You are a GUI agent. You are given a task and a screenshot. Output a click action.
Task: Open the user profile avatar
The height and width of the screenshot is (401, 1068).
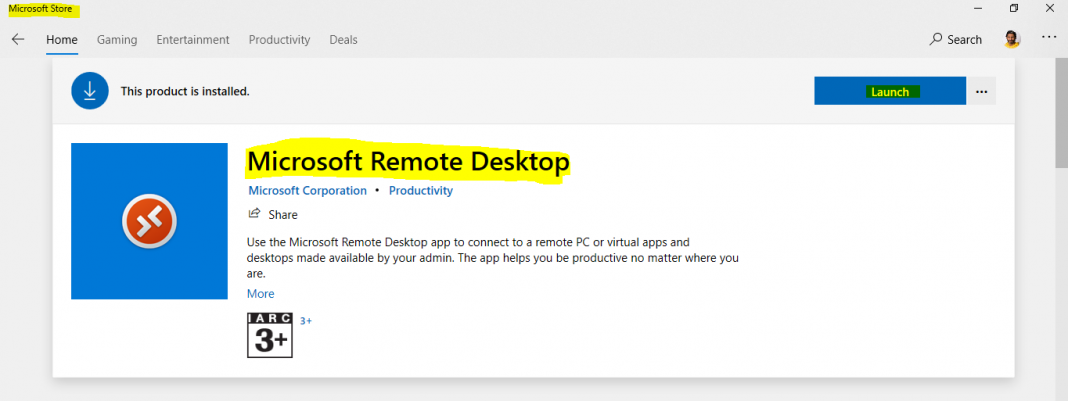click(x=1012, y=39)
